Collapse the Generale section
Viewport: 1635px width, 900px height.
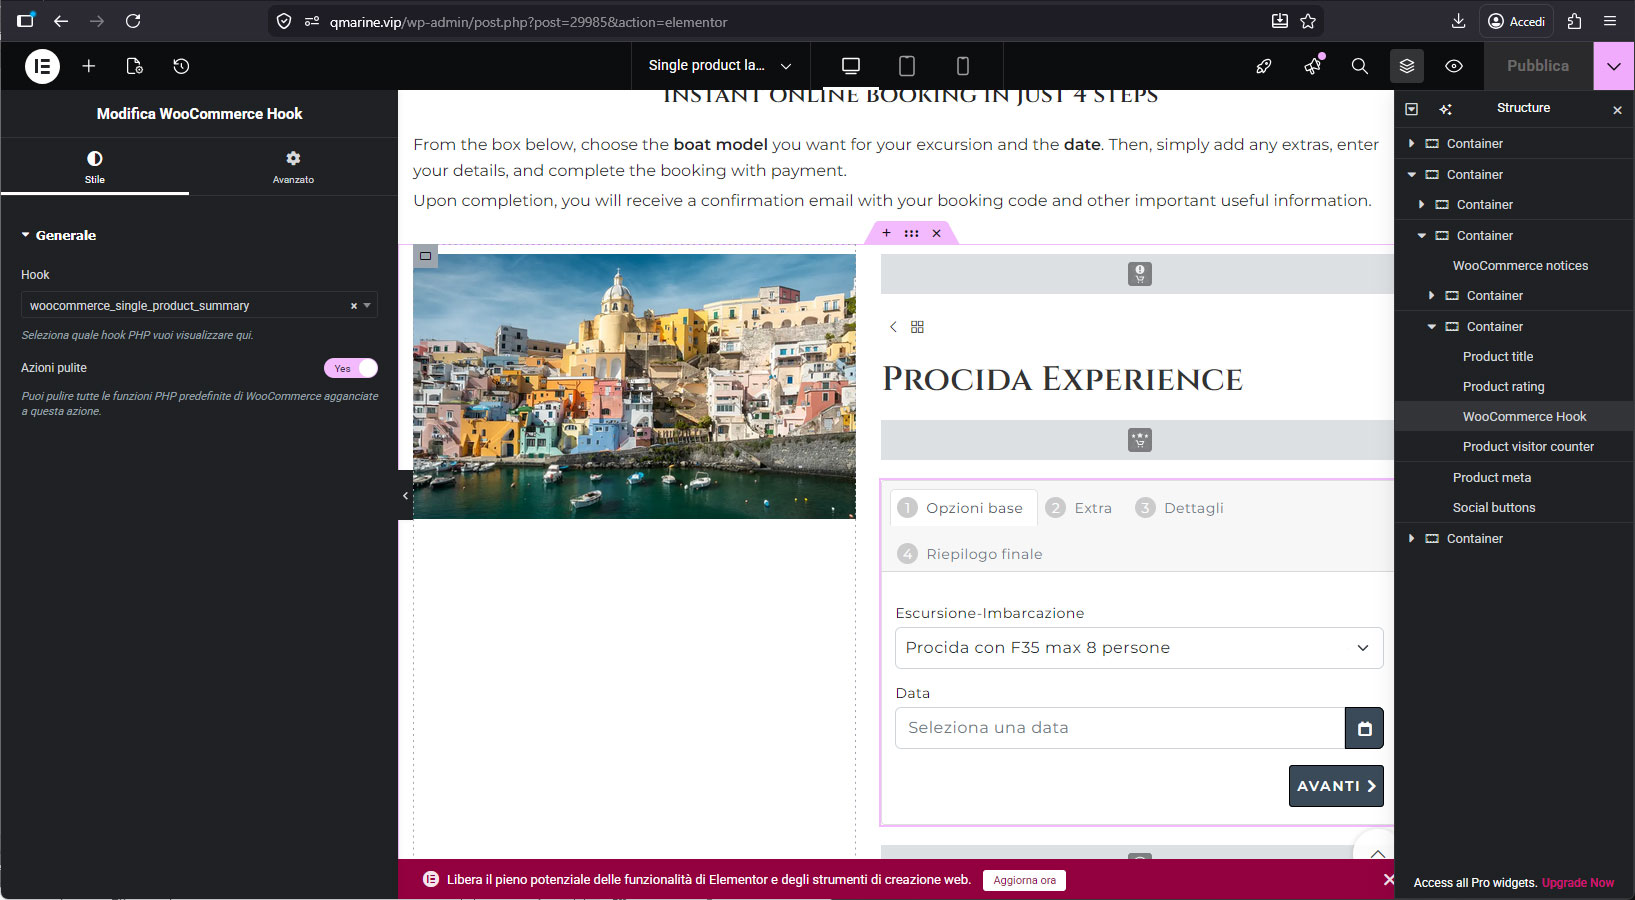59,235
